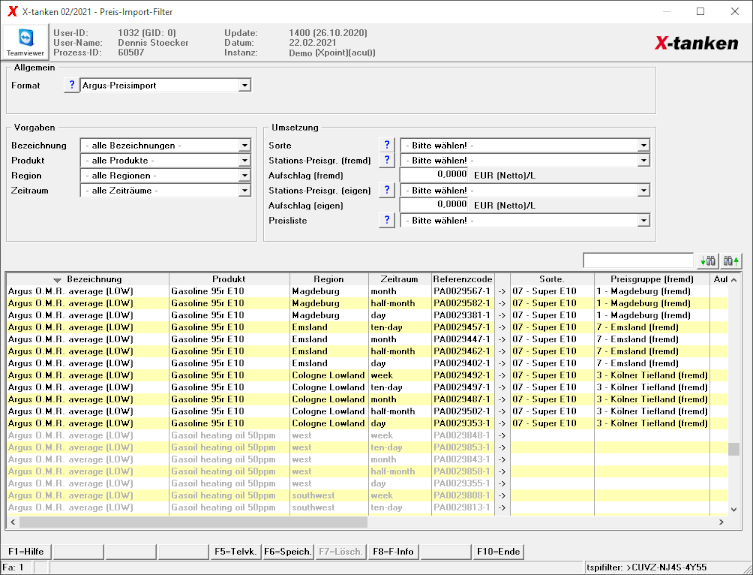Screen dimensions: 753x575
Task: Open help for Stations-Preisgr. (fremd)
Action: (x=387, y=160)
